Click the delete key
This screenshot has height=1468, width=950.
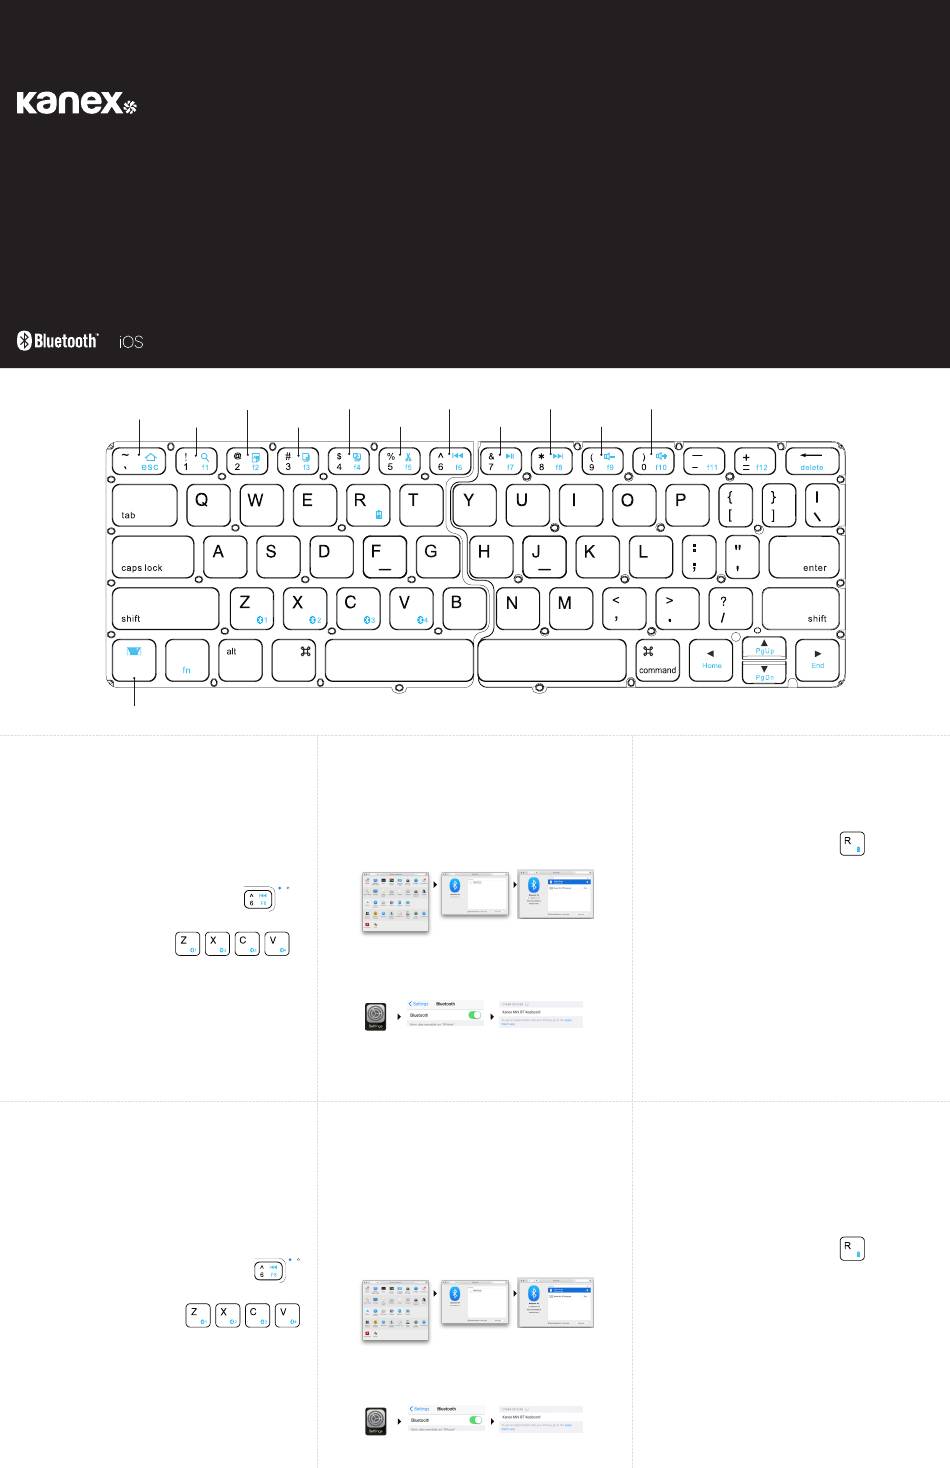(x=811, y=460)
